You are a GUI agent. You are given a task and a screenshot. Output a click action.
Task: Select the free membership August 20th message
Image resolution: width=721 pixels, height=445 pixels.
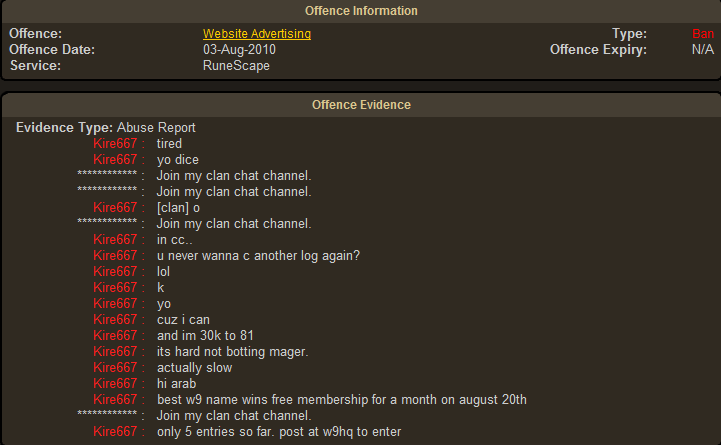[x=341, y=400]
